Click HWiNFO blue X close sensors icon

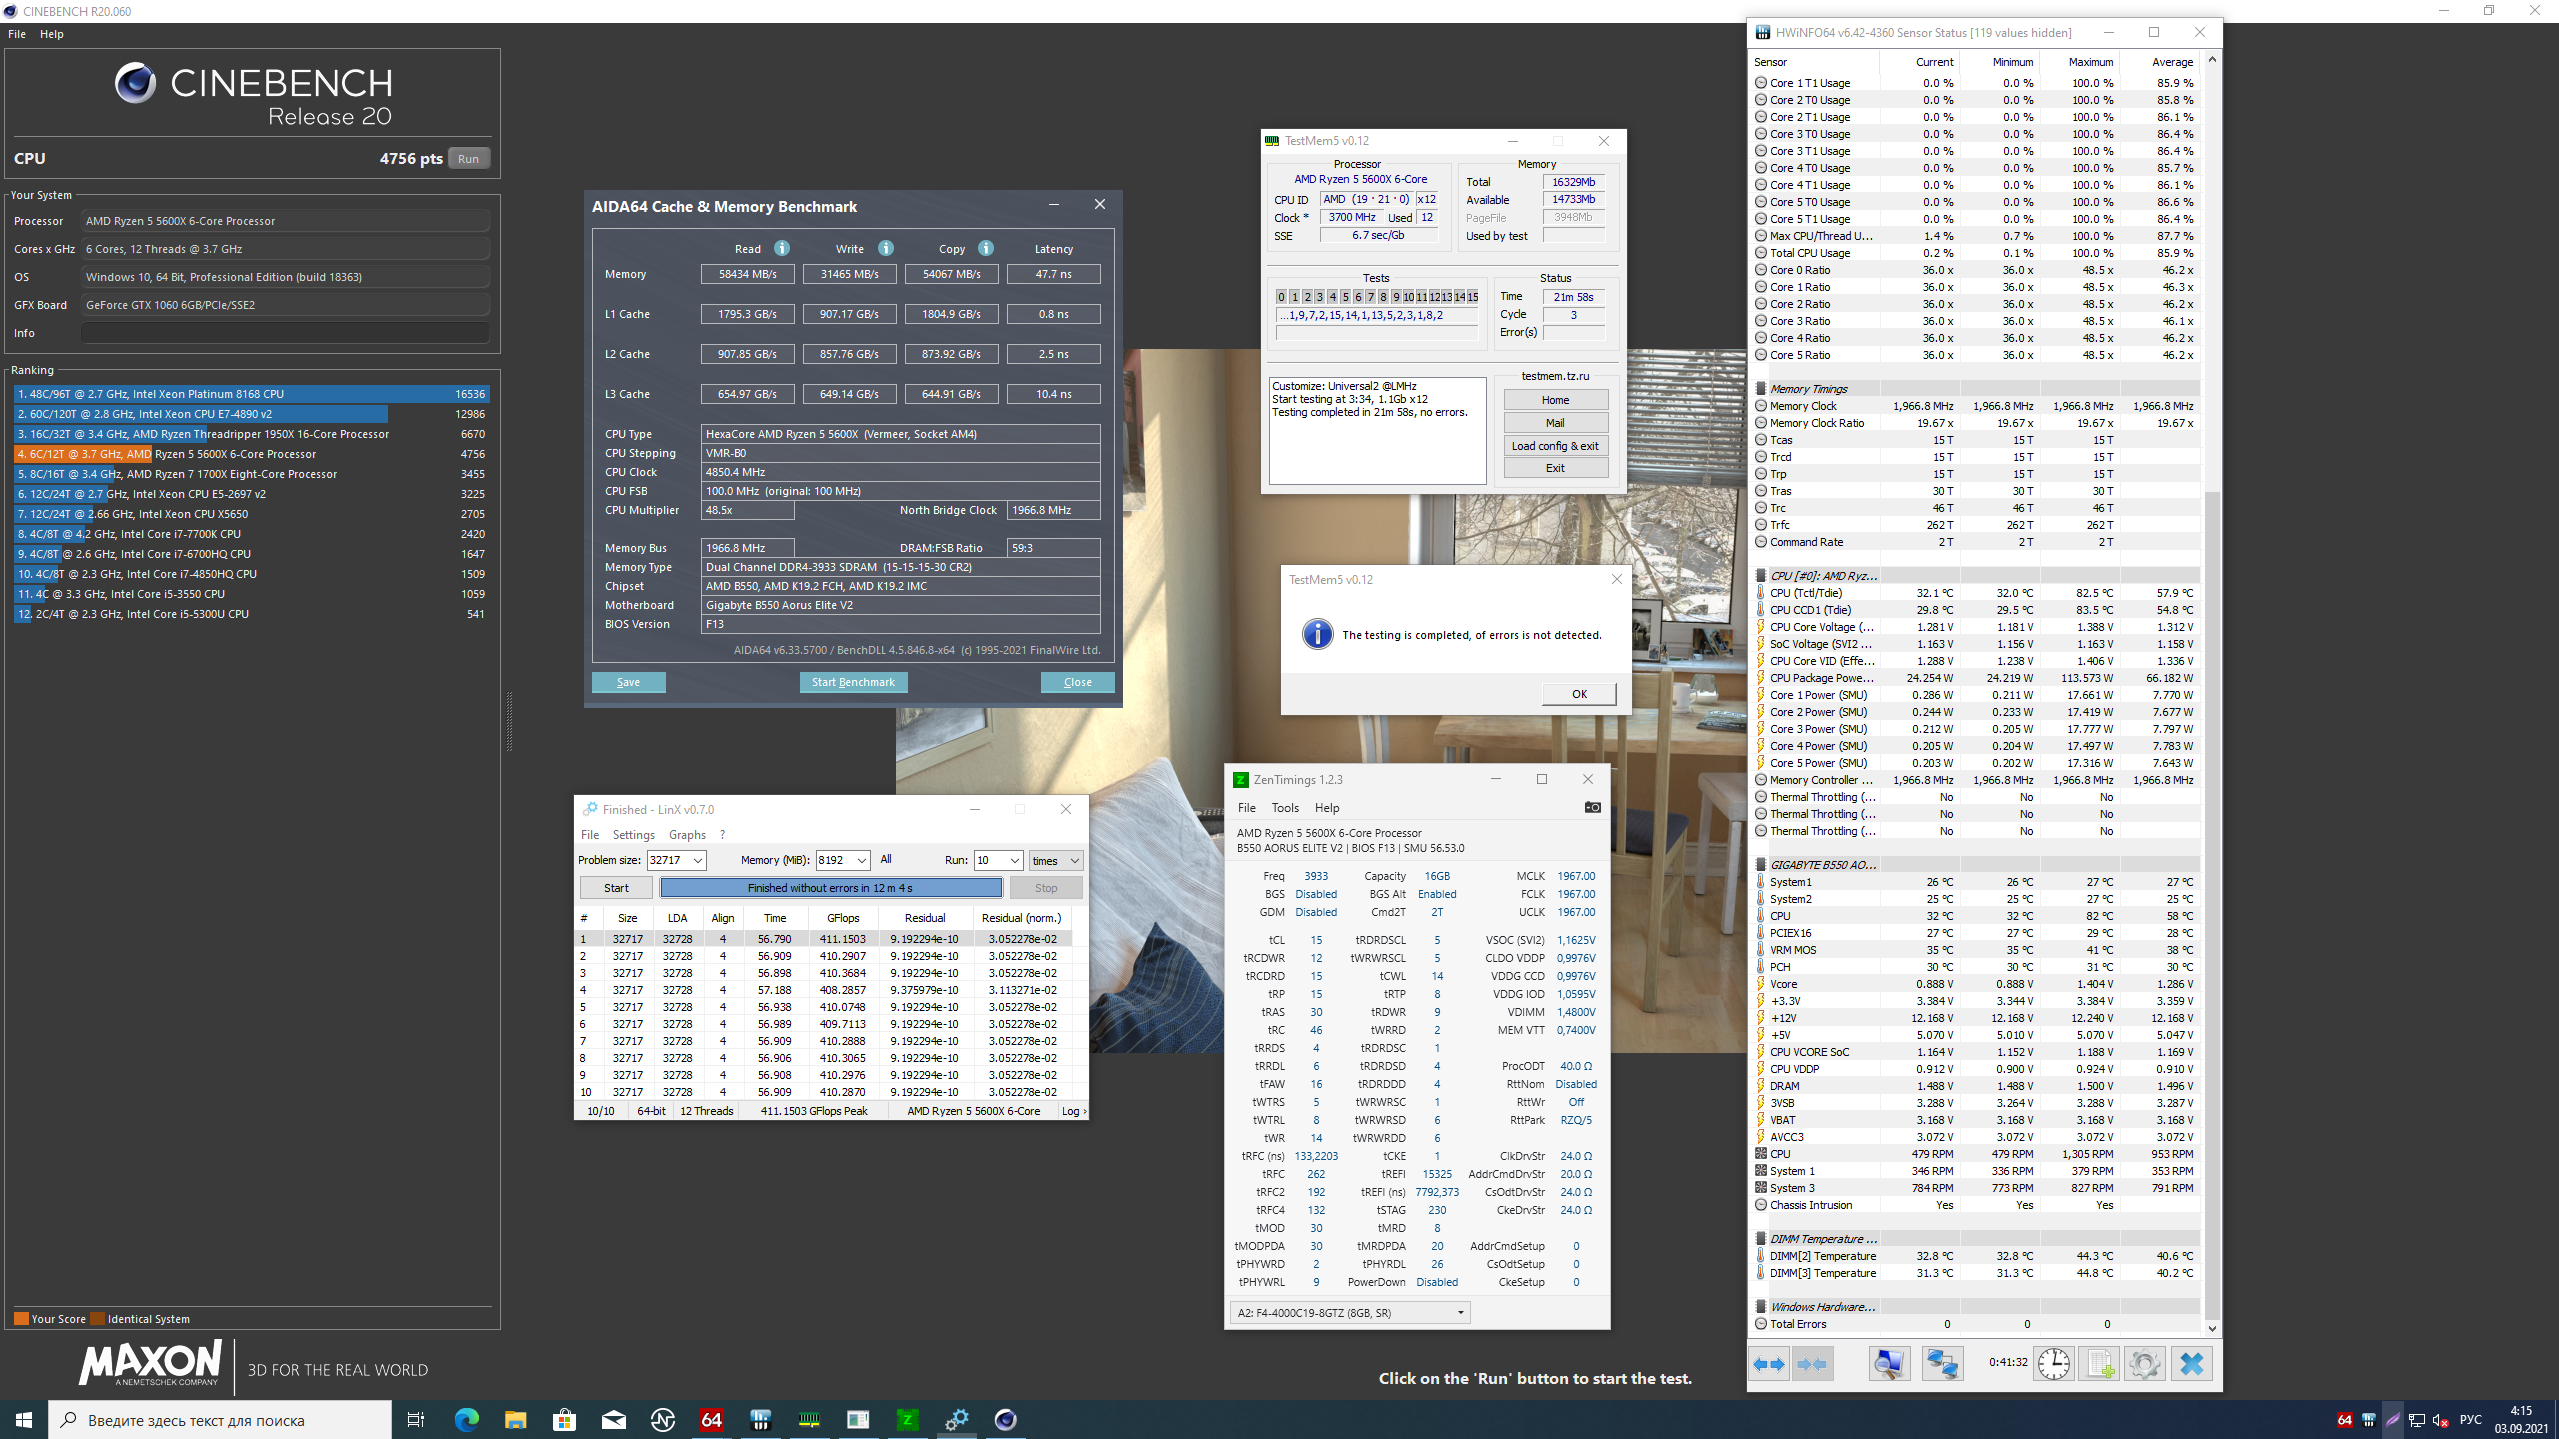tap(2191, 1364)
